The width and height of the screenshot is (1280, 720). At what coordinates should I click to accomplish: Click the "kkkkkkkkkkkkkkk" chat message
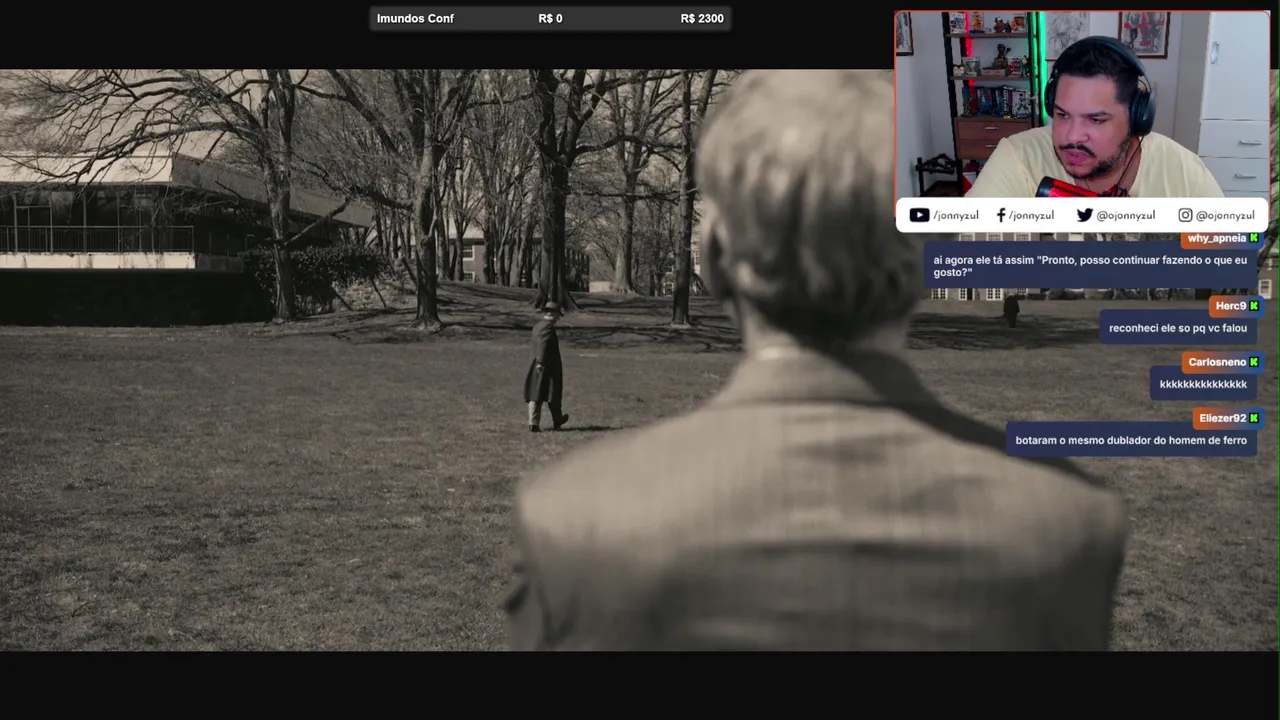click(x=1203, y=384)
